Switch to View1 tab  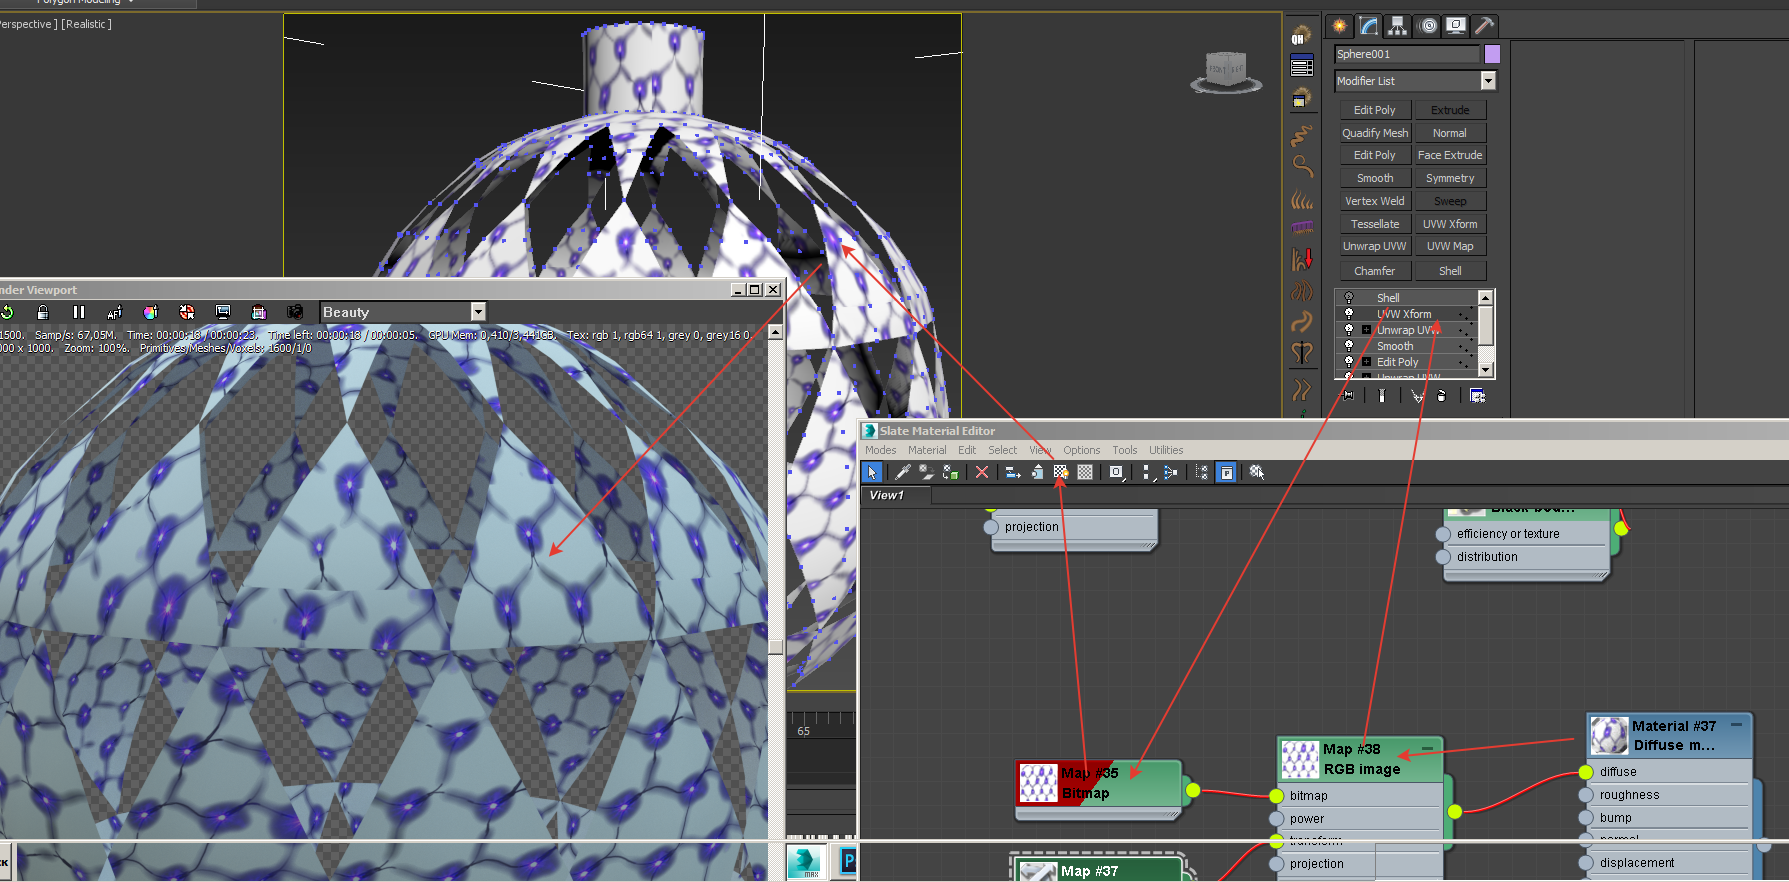pos(896,495)
